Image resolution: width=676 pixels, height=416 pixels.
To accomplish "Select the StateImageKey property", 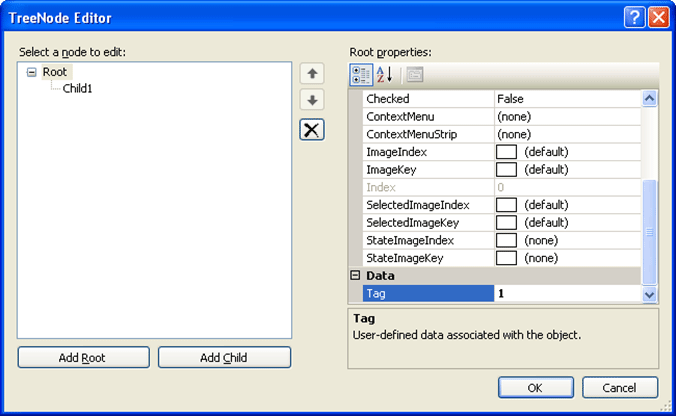I will click(428, 258).
